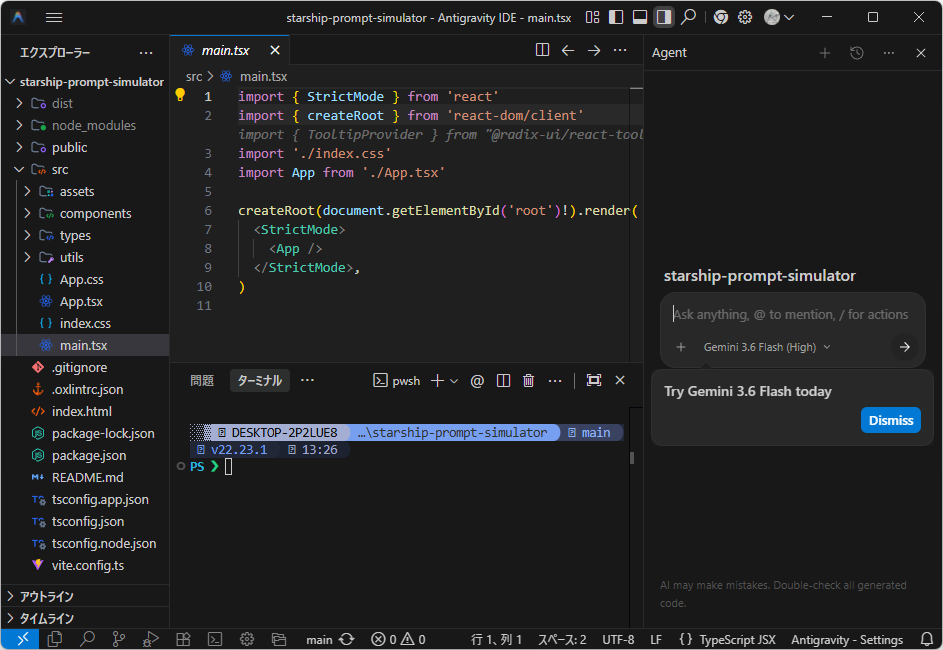Screen dimensions: 943x650
Task: Open explorer more actions menu
Action: 146,53
